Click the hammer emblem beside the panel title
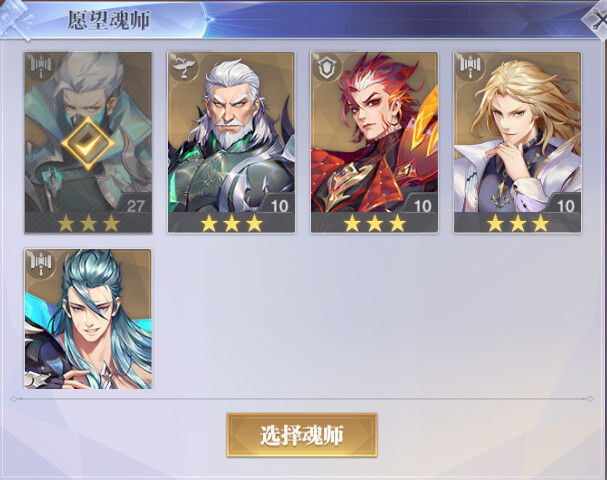 click(x=16, y=20)
